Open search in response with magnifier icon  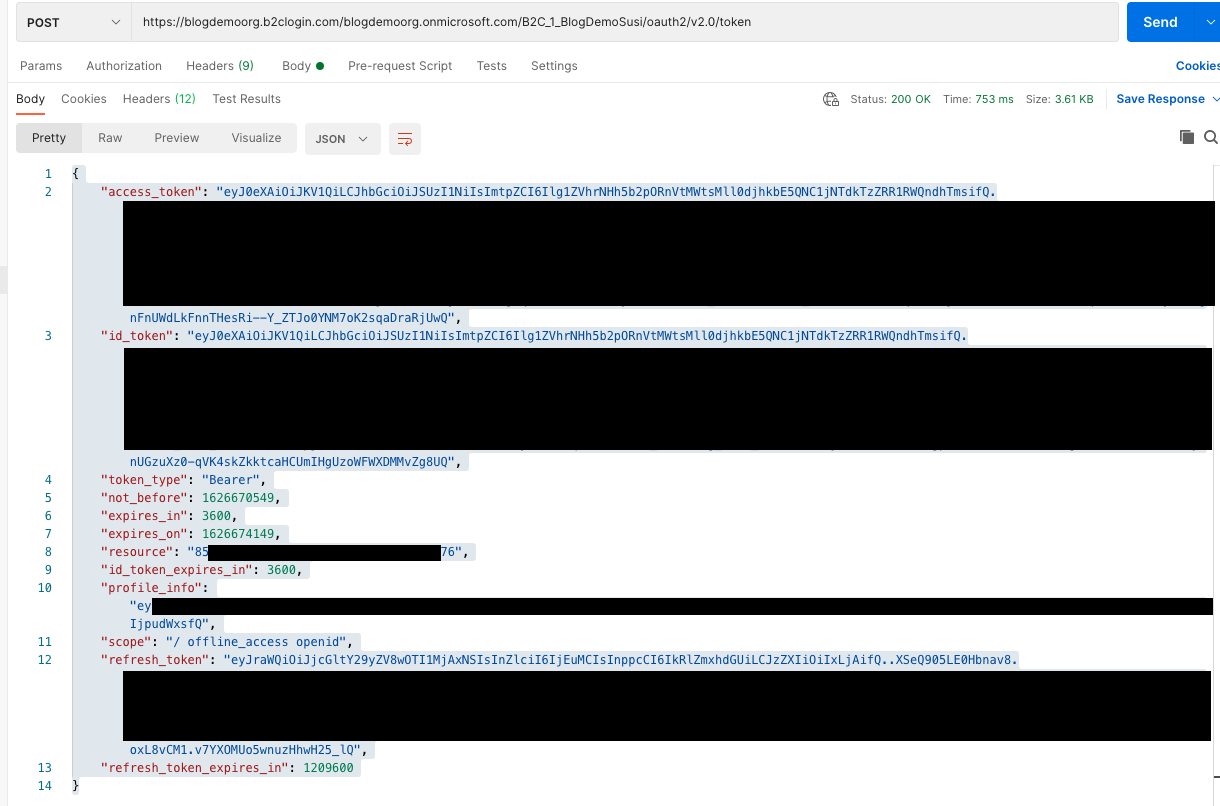pyautogui.click(x=1211, y=137)
